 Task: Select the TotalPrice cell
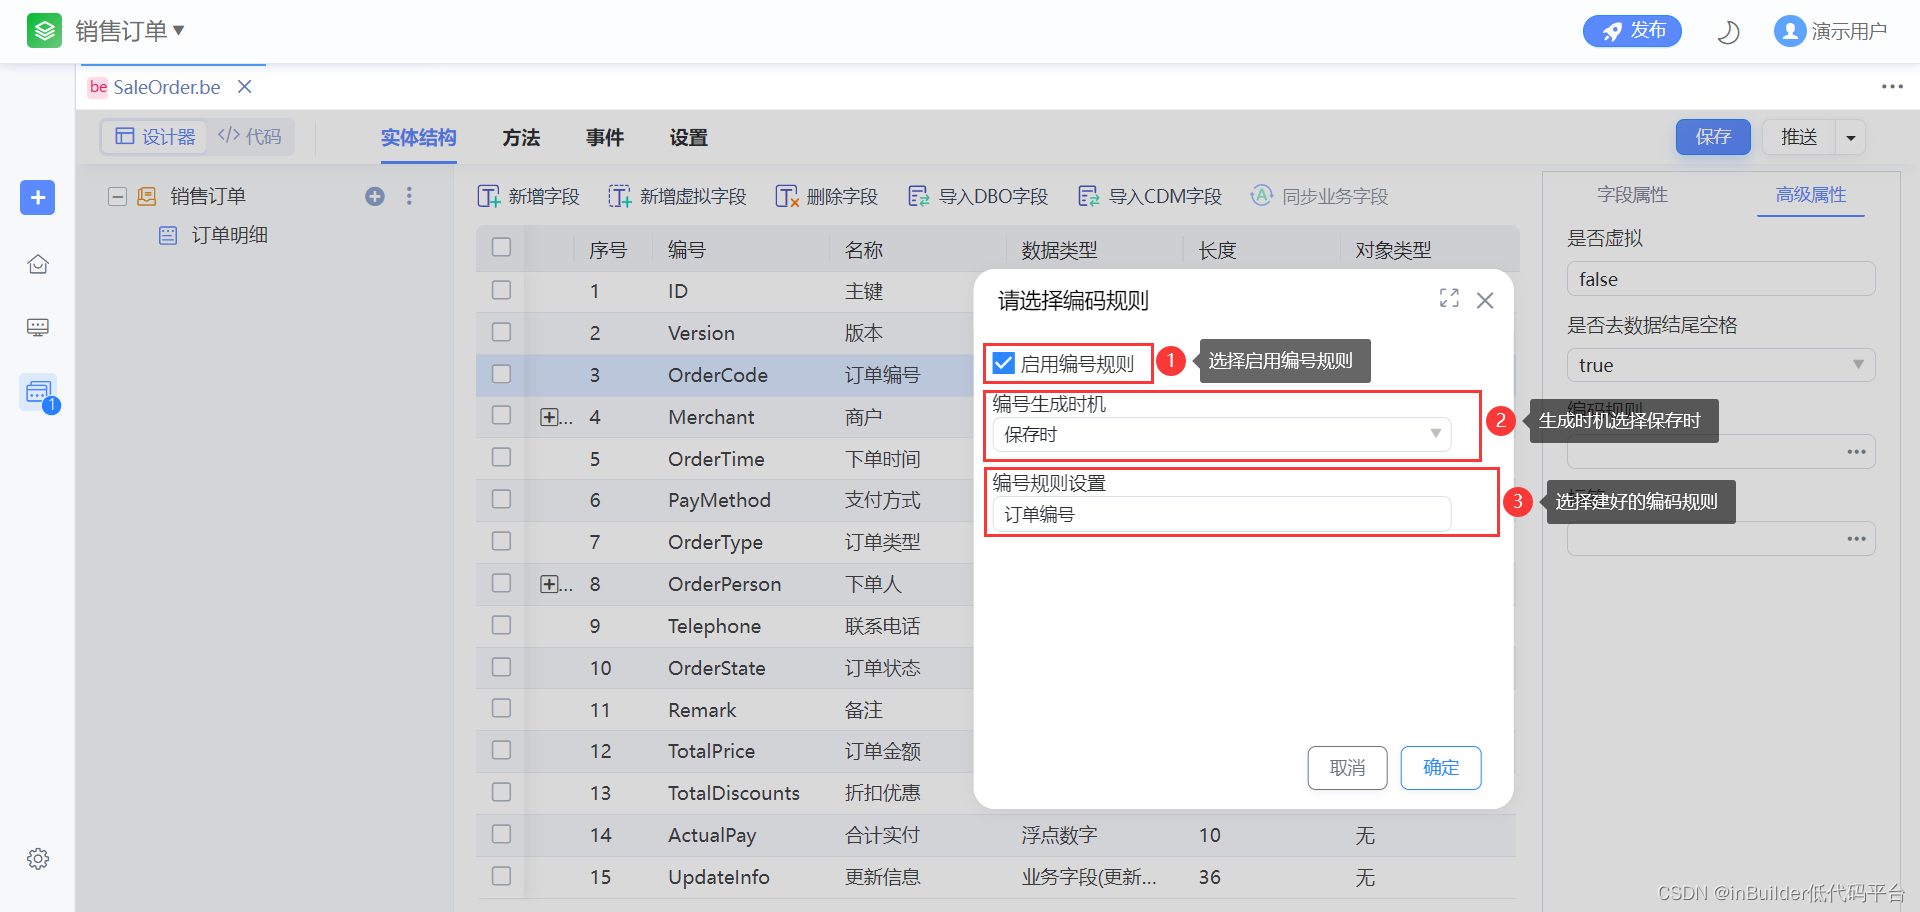[x=711, y=751]
